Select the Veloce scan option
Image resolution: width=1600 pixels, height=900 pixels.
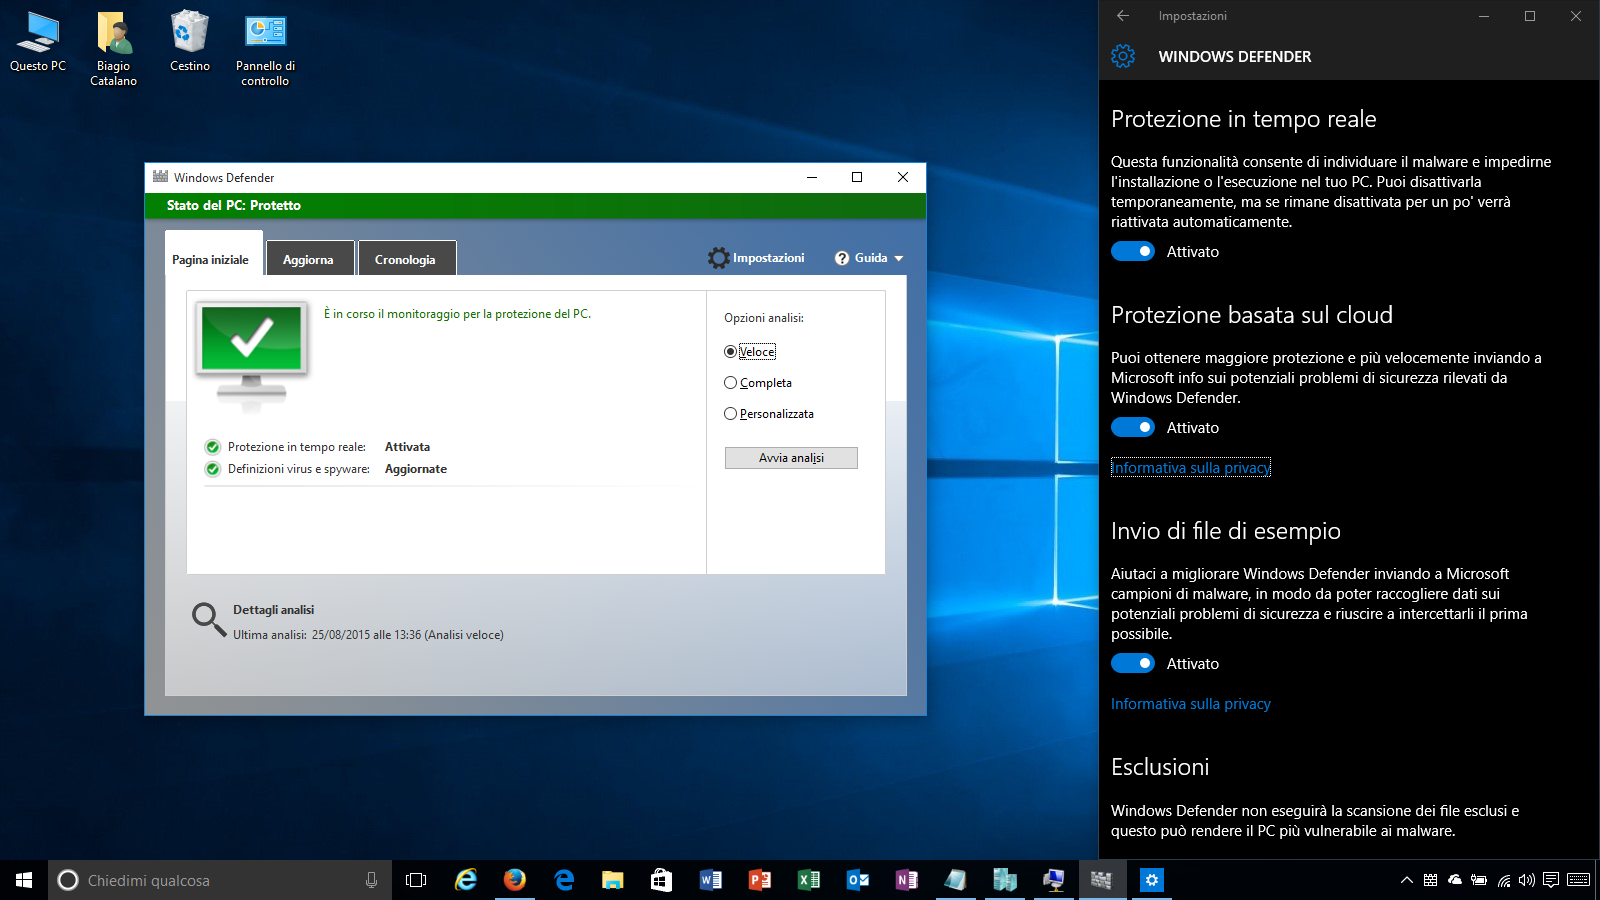click(x=750, y=352)
